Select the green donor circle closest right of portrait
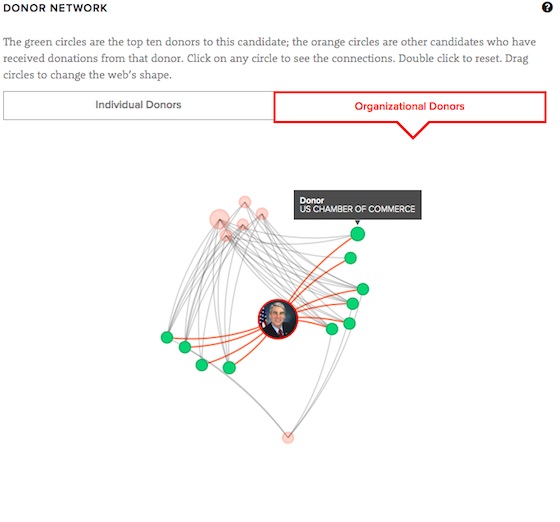 pyautogui.click(x=332, y=329)
